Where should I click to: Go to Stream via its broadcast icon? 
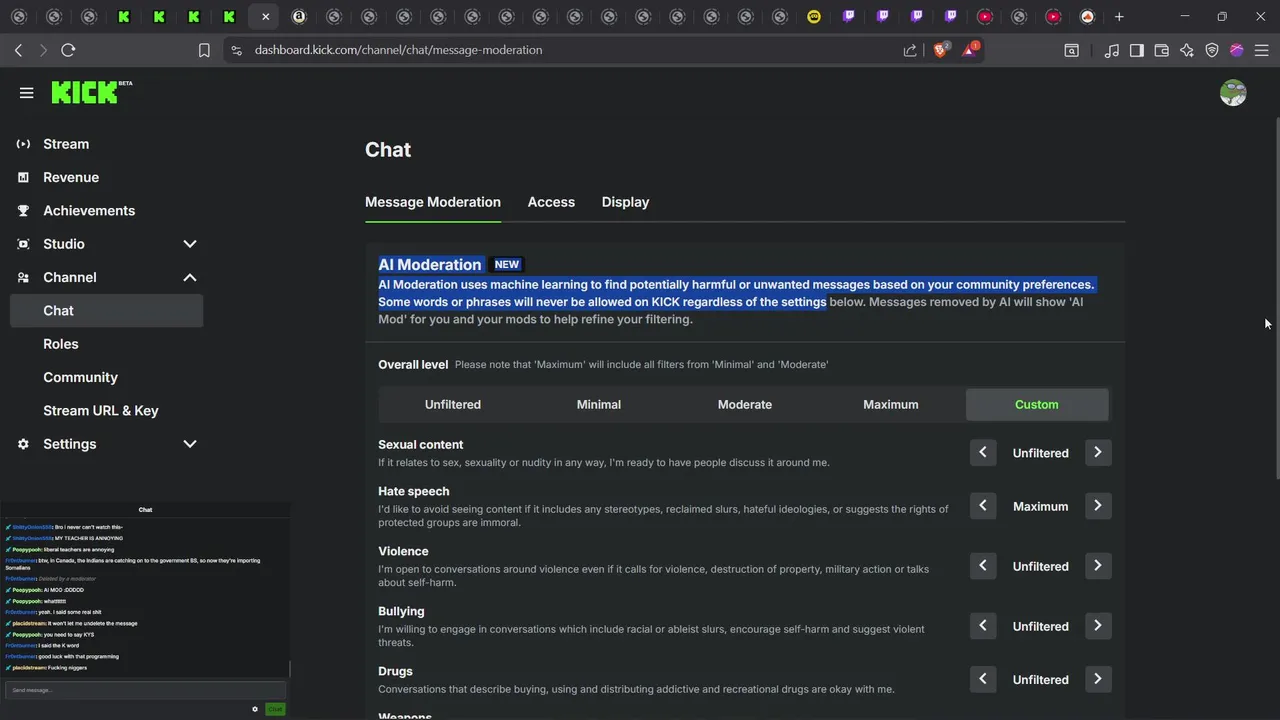pos(23,144)
